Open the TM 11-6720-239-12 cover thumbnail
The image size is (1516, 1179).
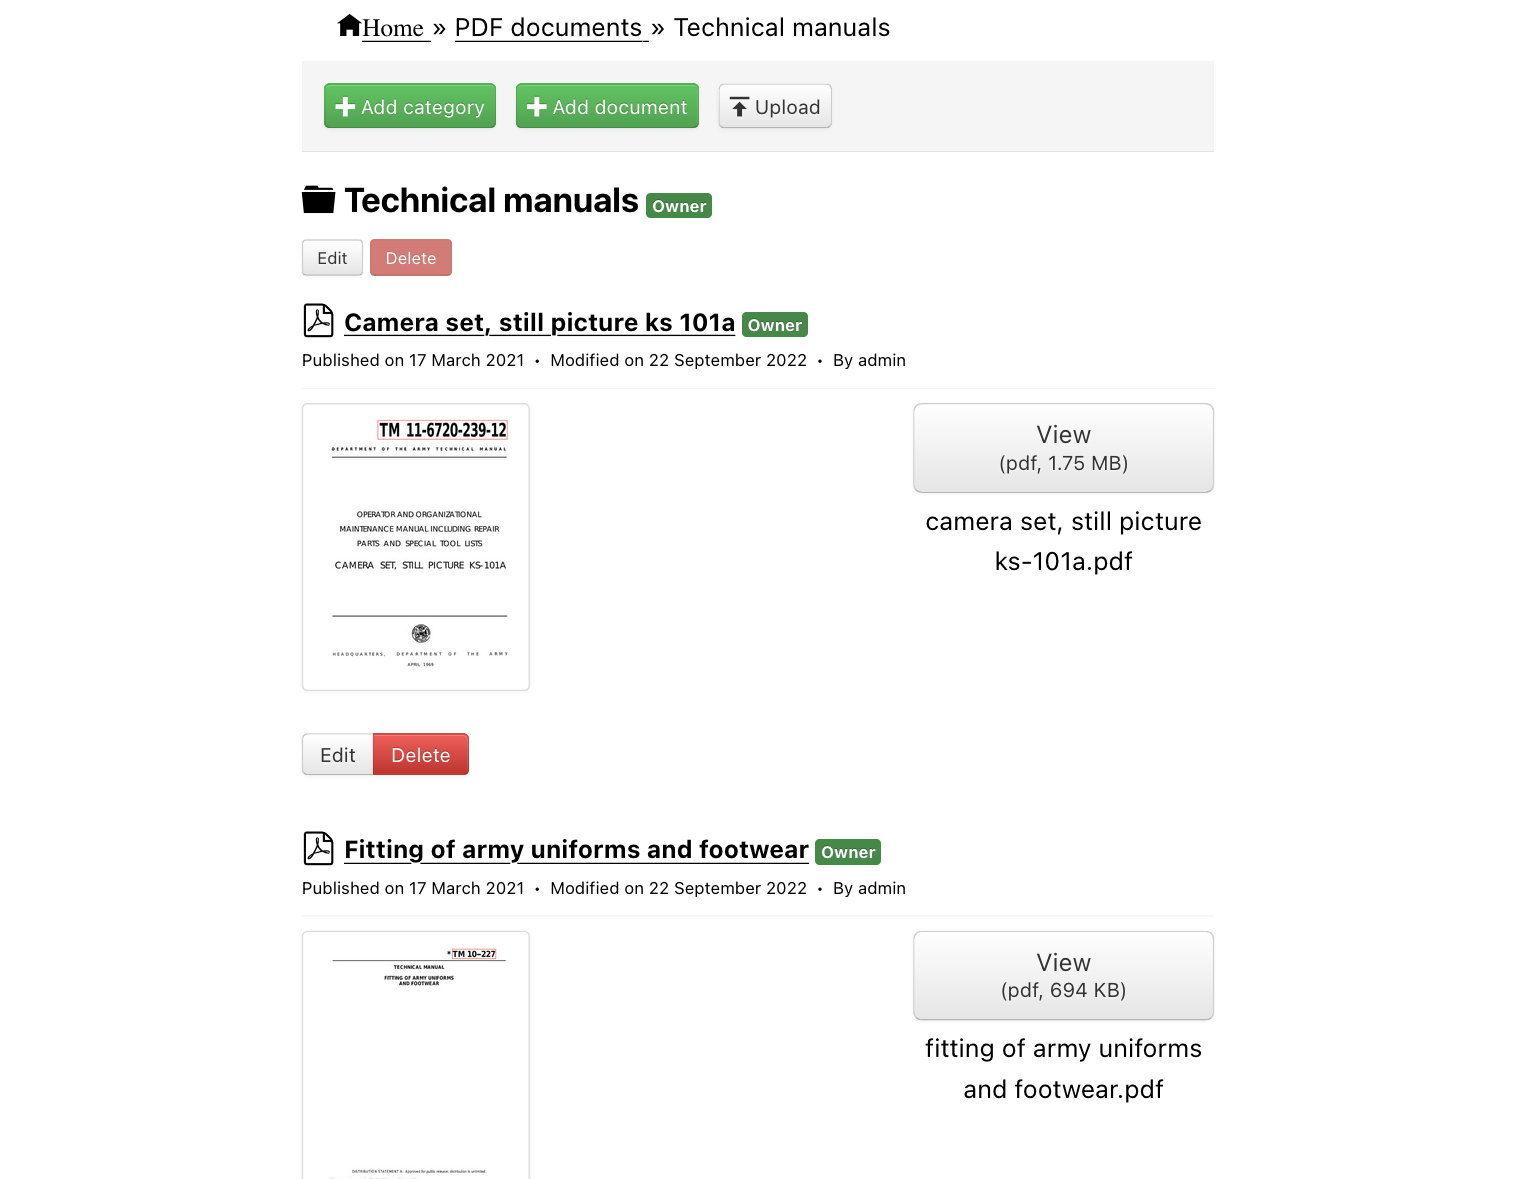pos(416,547)
